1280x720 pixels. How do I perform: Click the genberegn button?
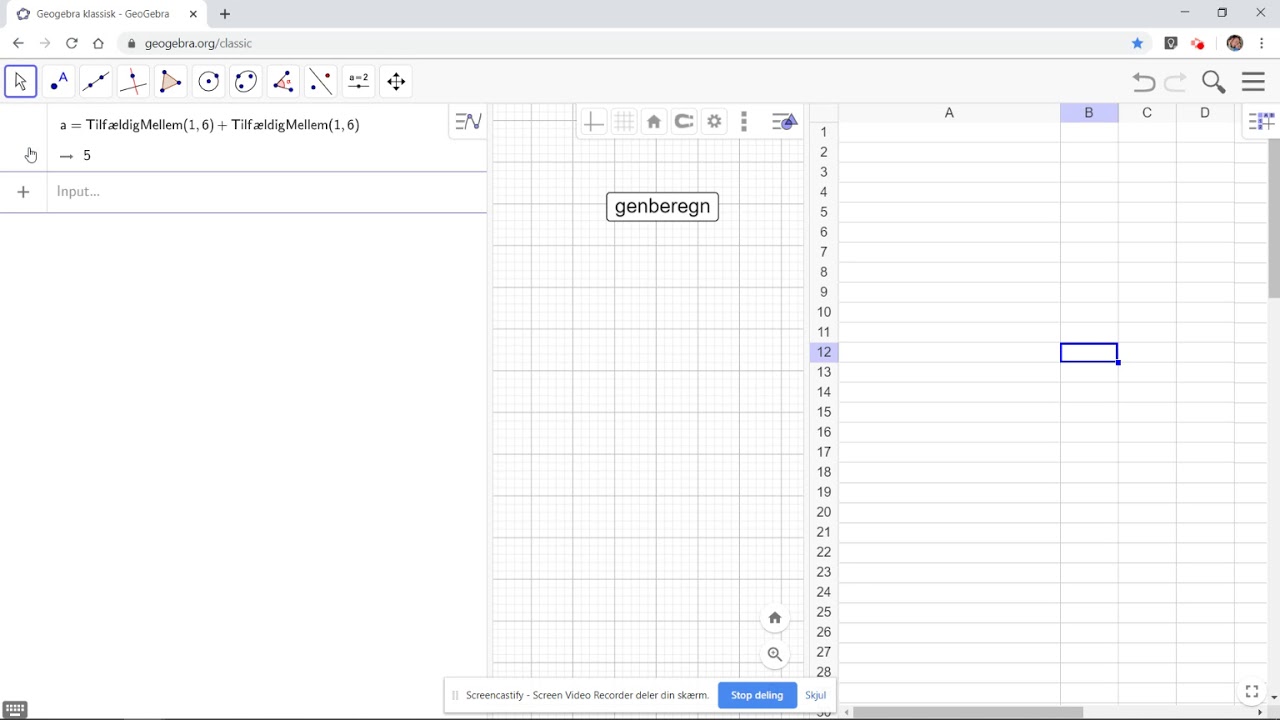click(662, 206)
